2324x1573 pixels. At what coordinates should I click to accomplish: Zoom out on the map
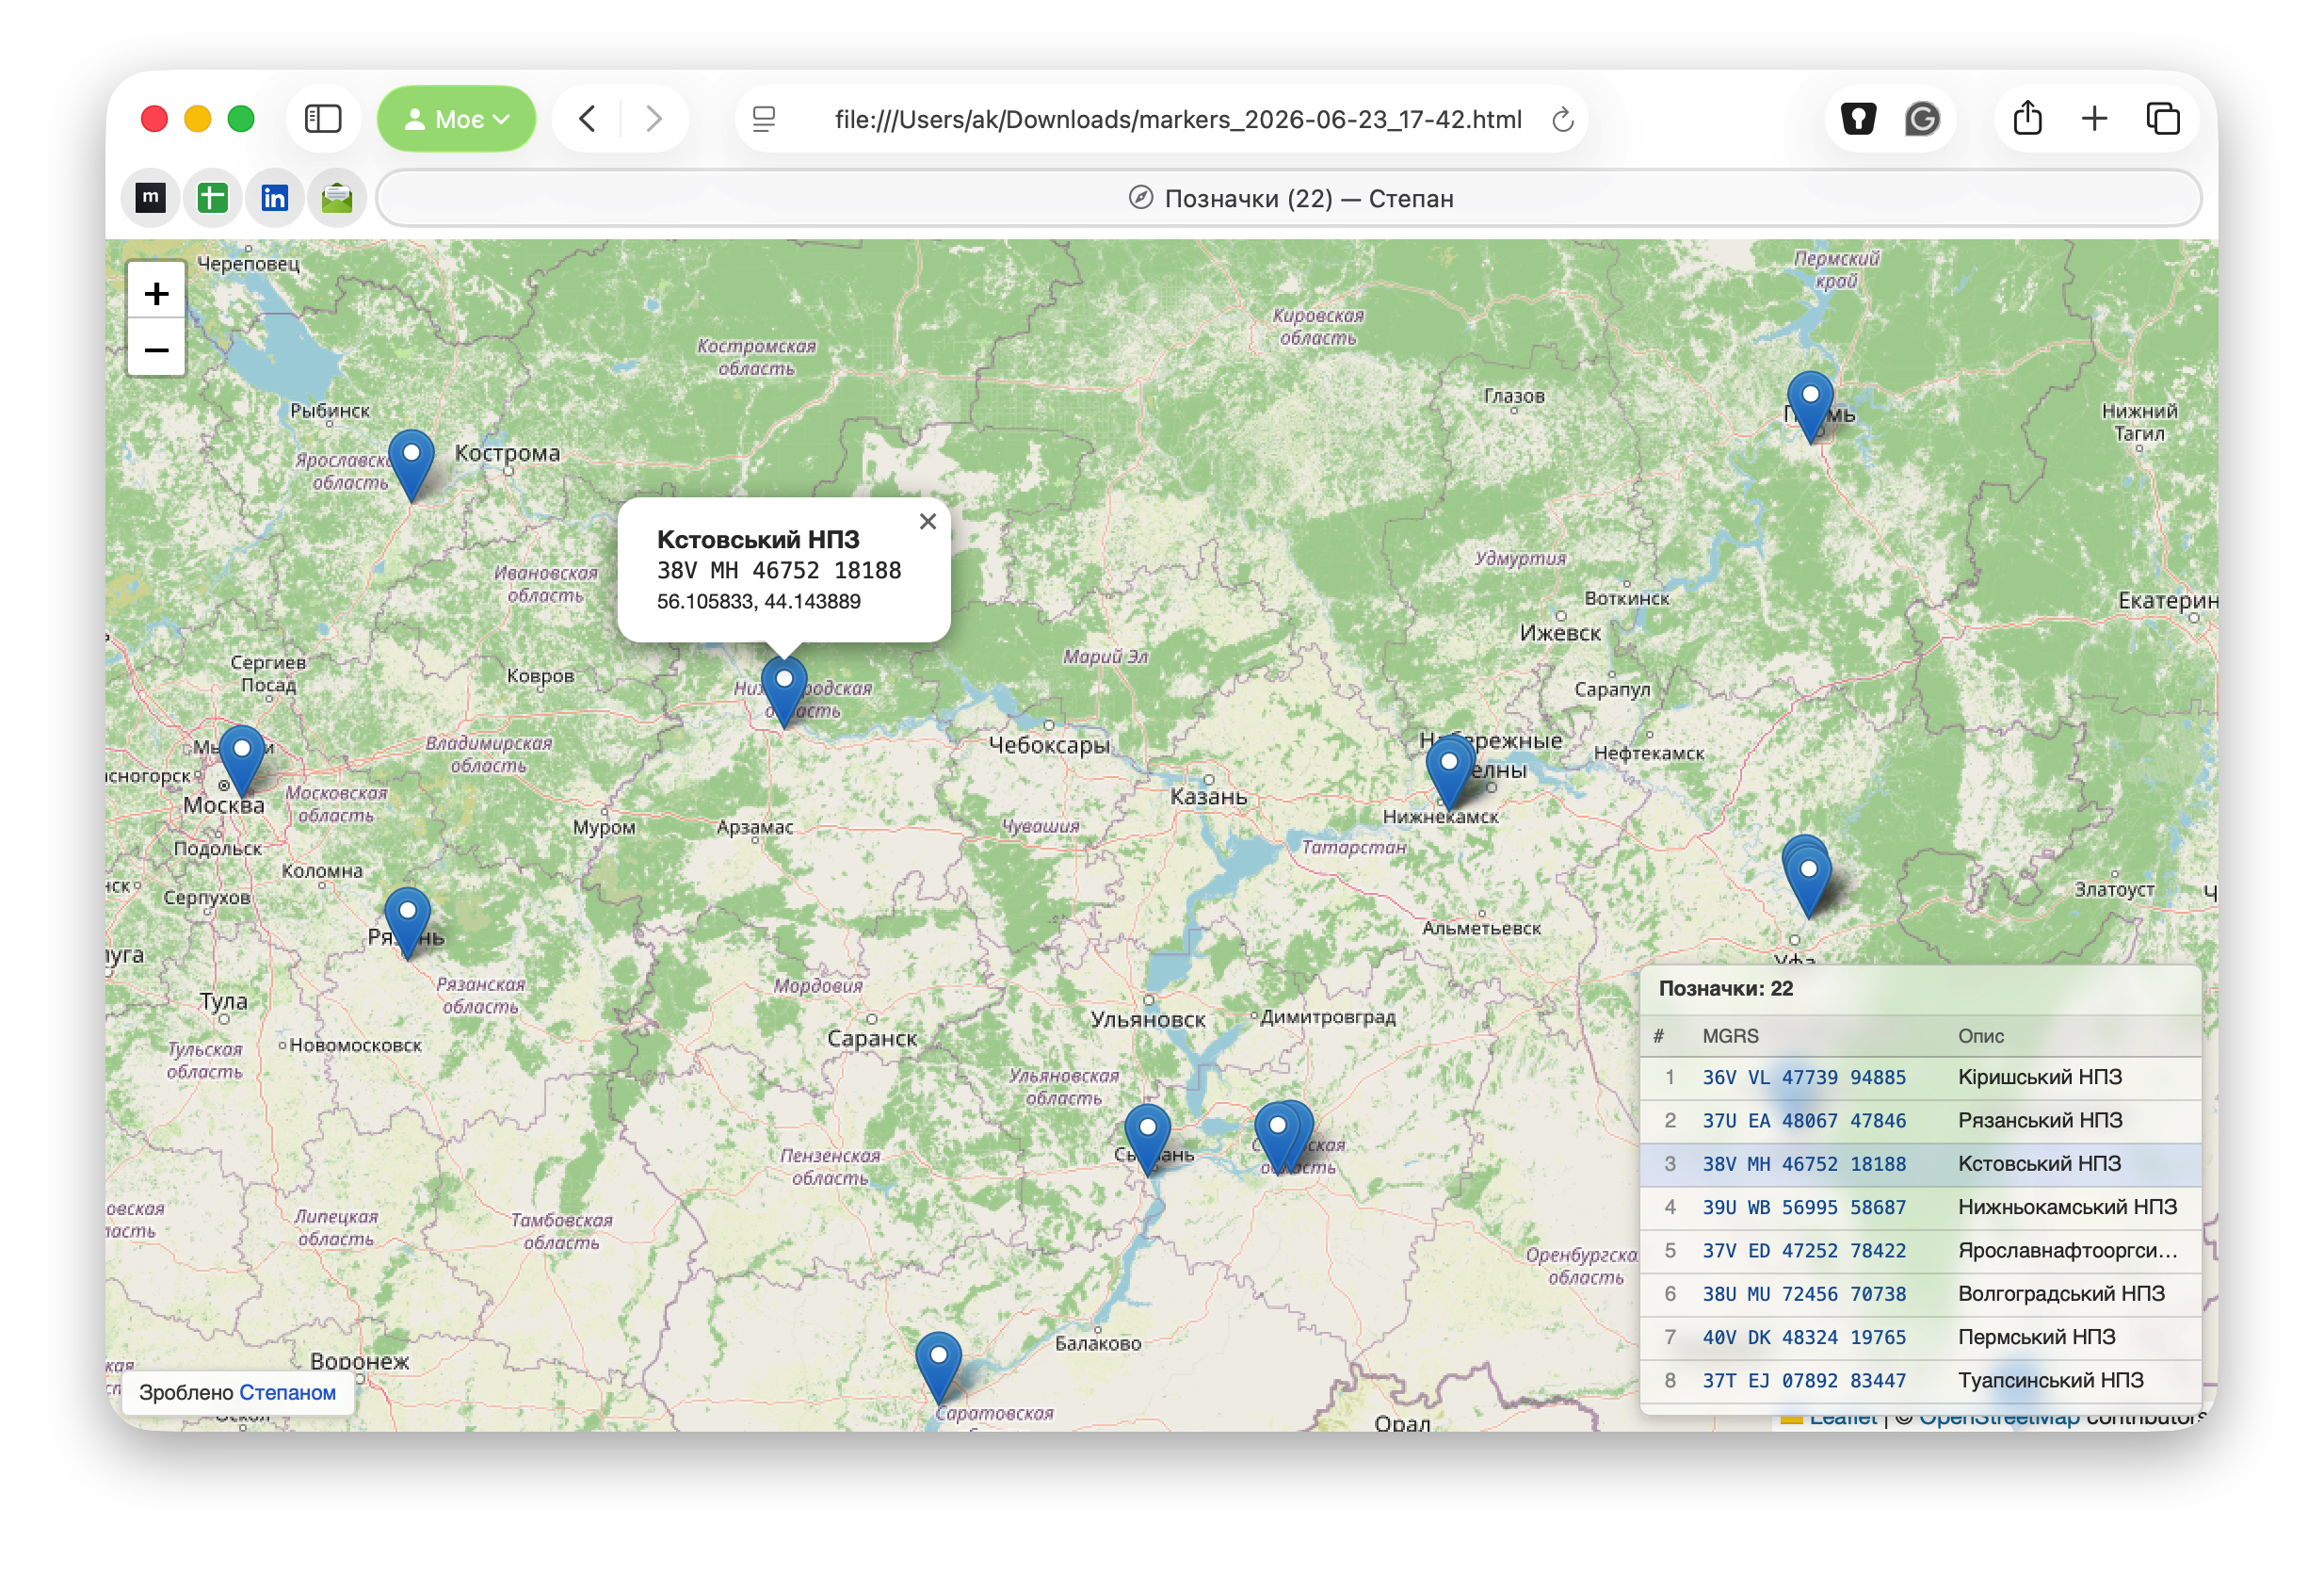[x=156, y=349]
